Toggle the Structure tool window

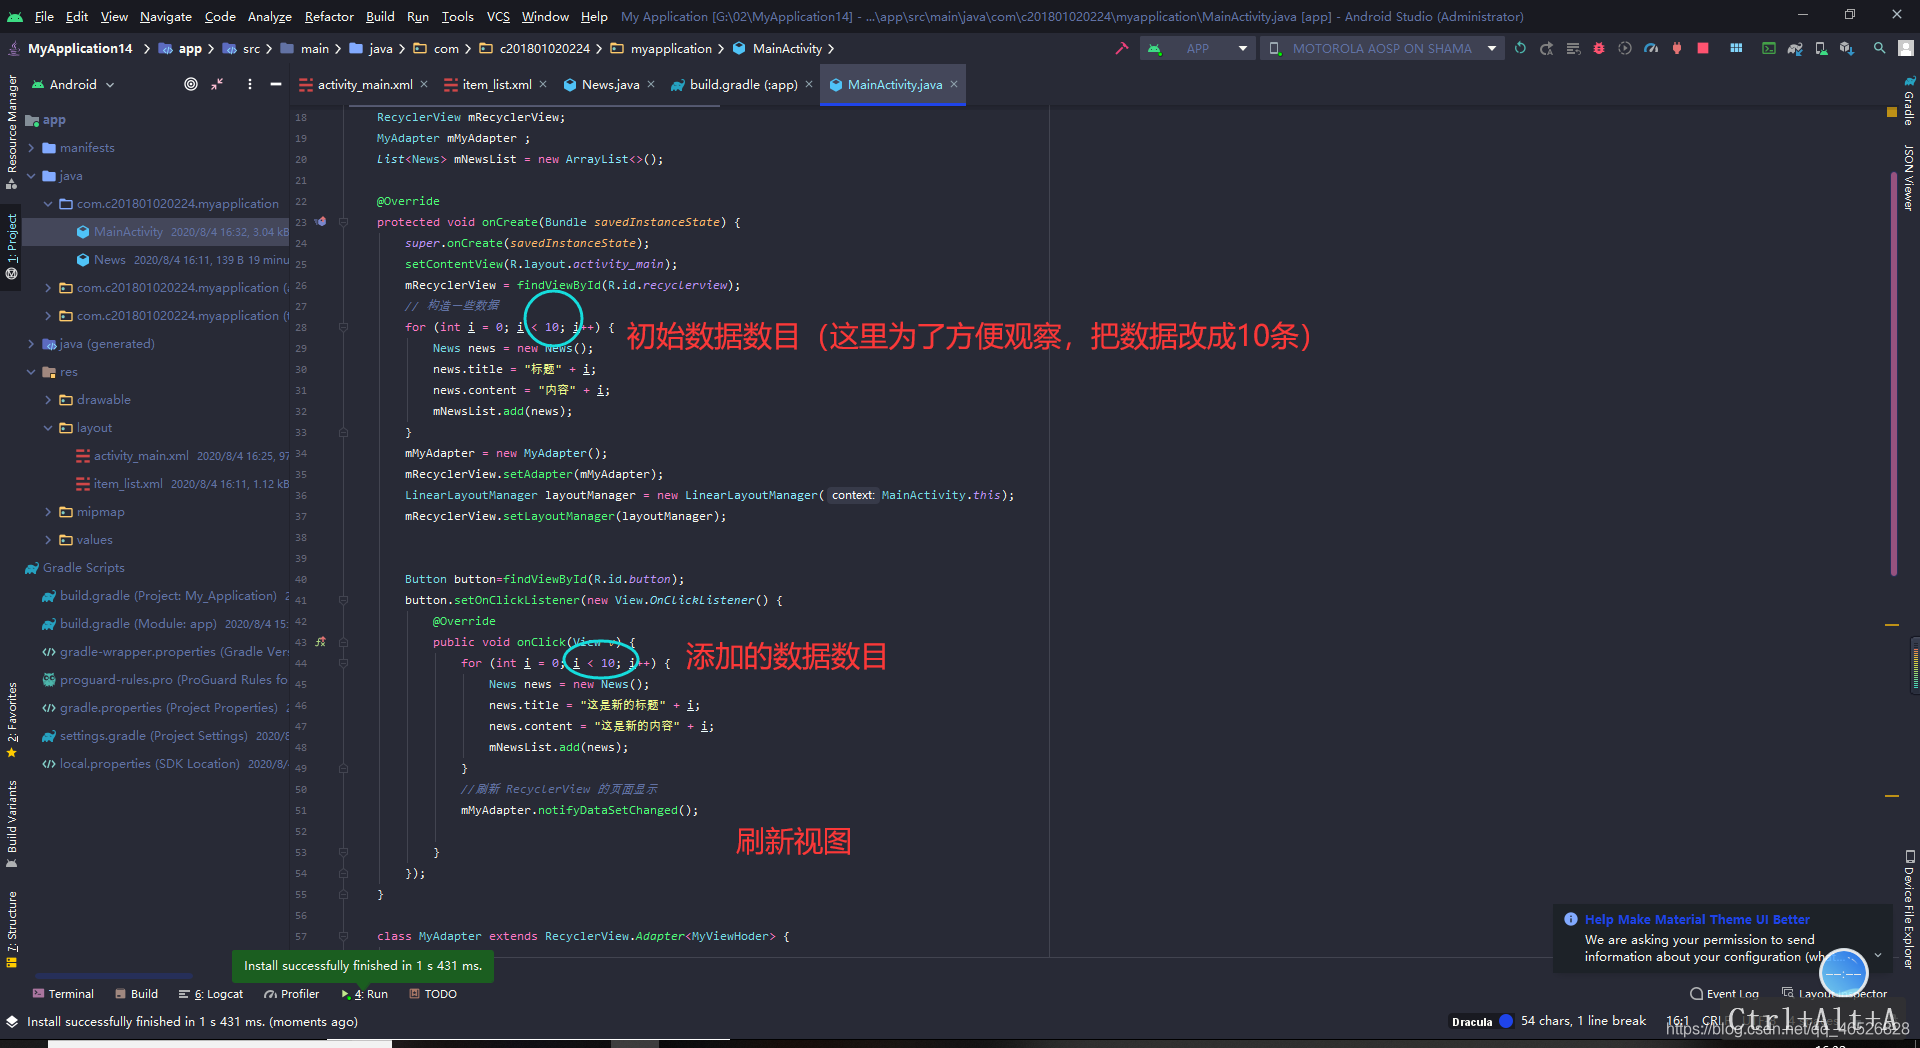(11, 930)
